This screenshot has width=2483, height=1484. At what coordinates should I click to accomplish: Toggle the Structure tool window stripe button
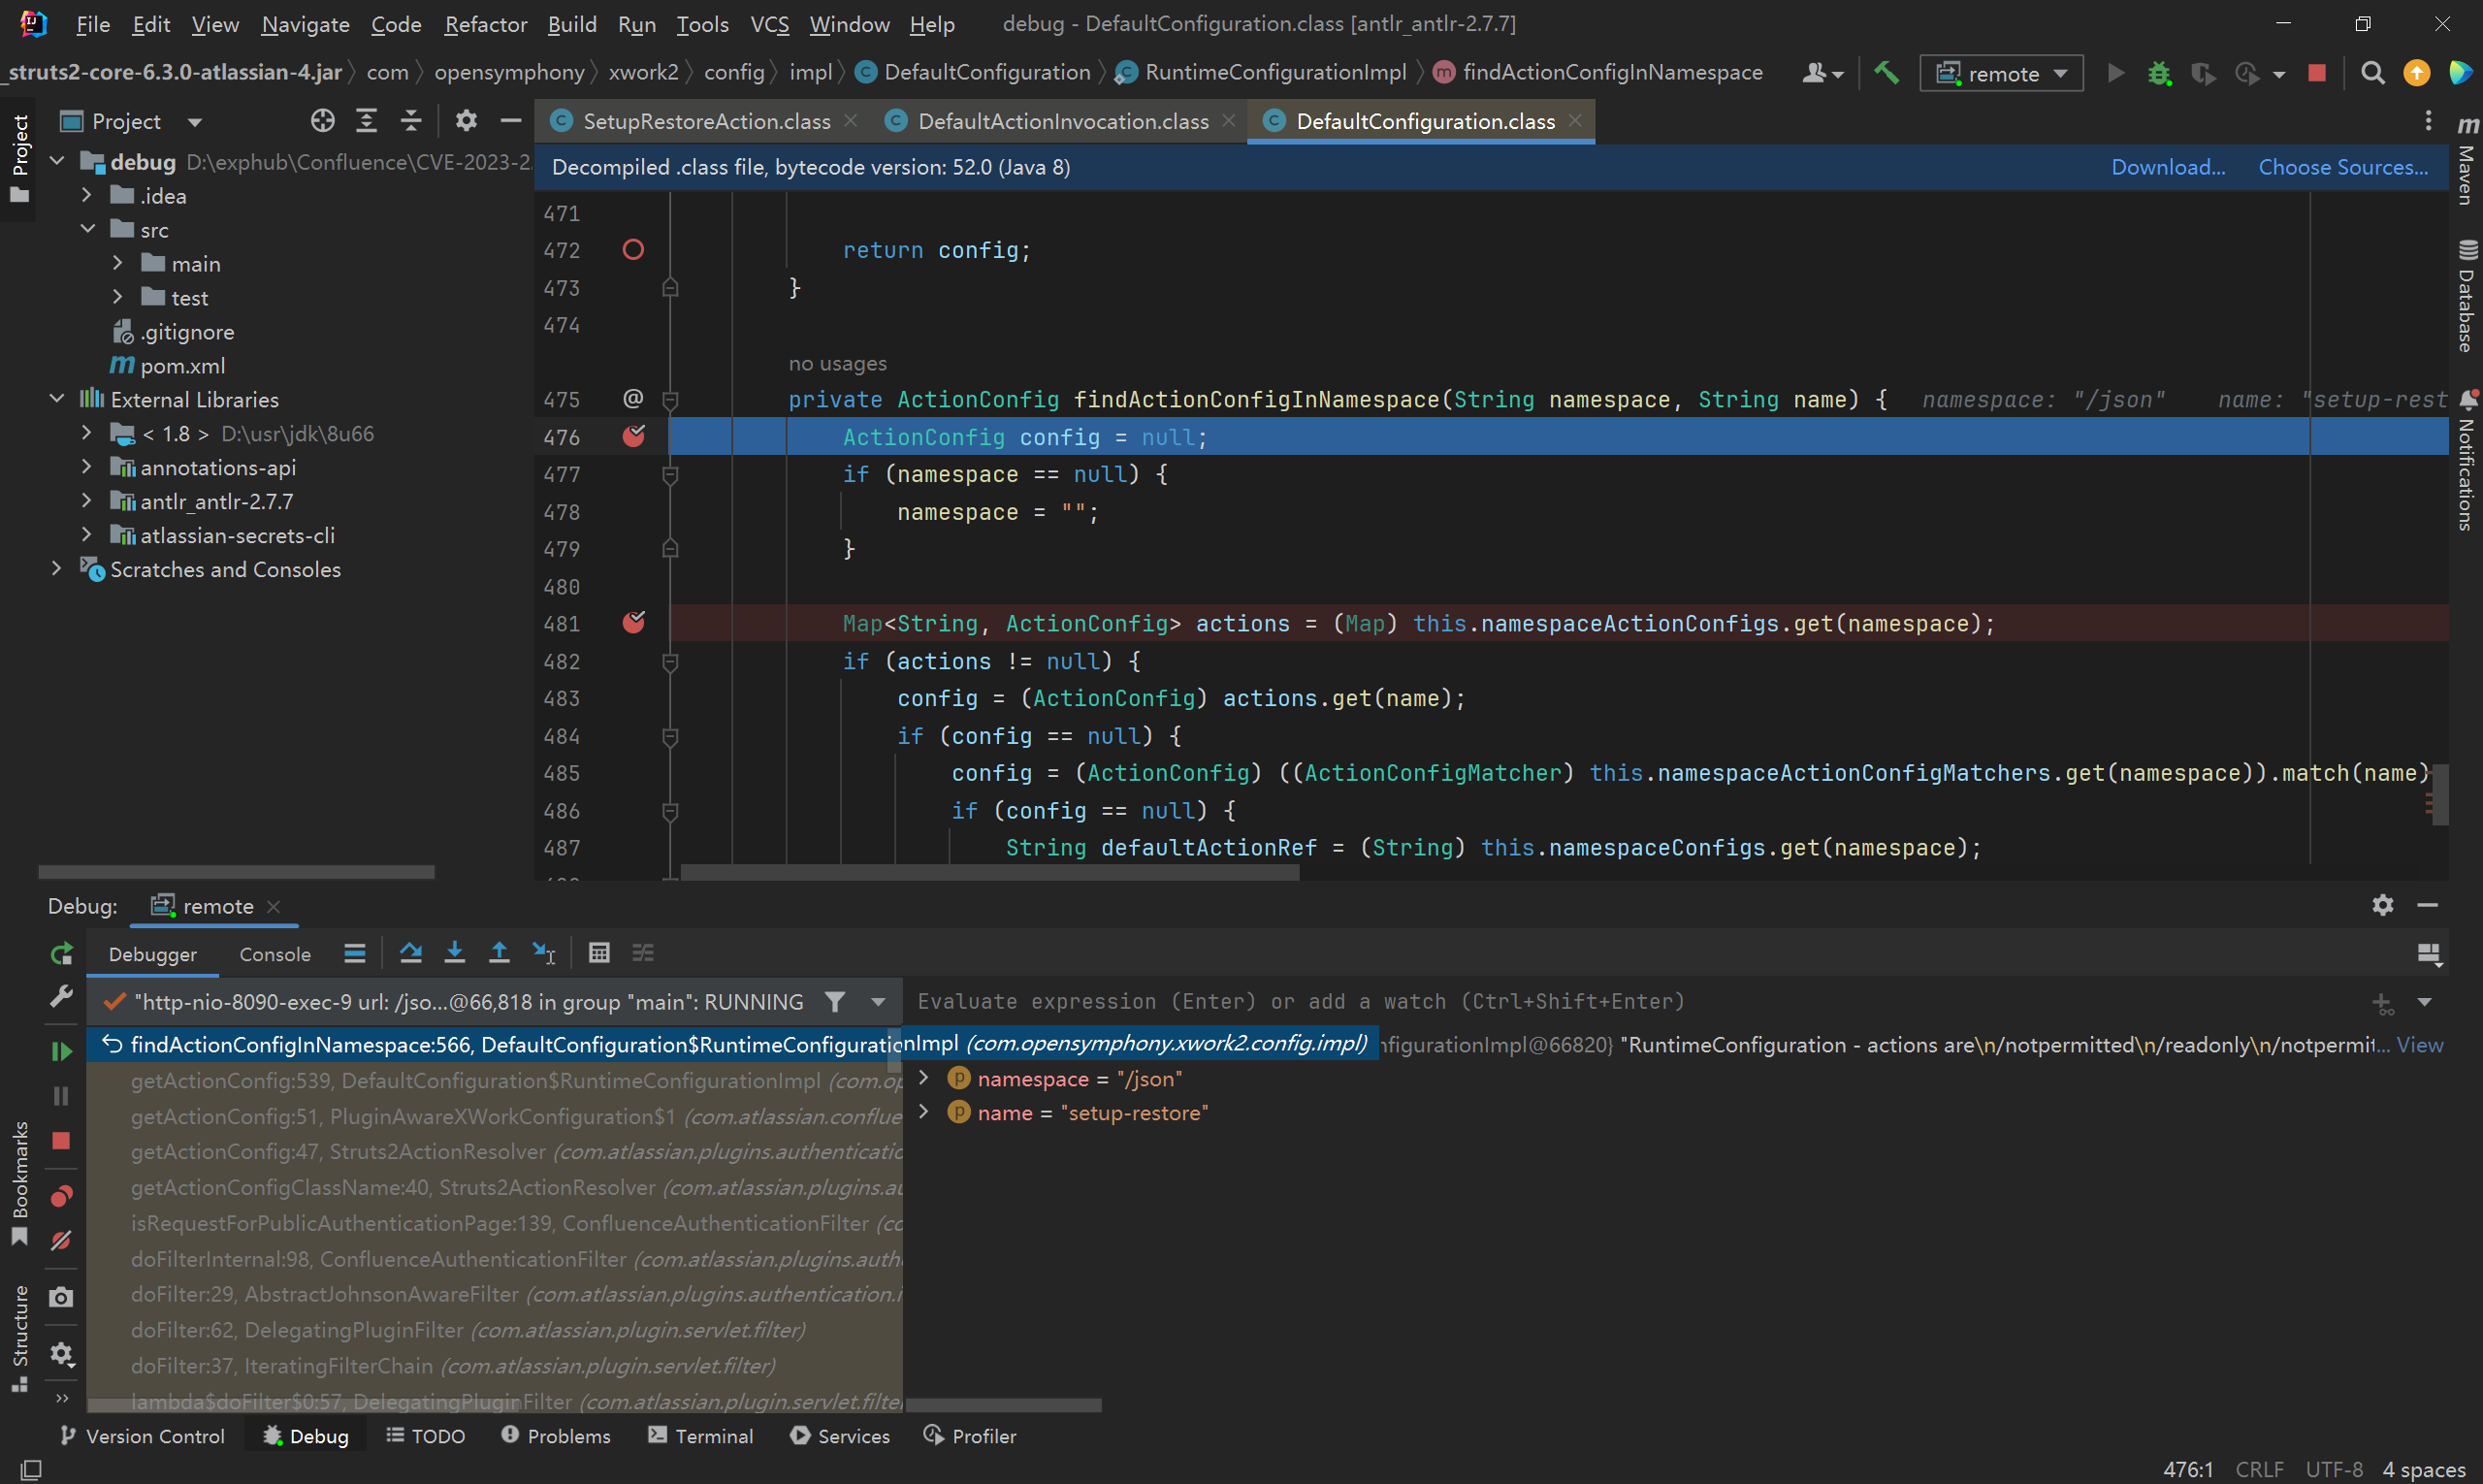(19, 1338)
